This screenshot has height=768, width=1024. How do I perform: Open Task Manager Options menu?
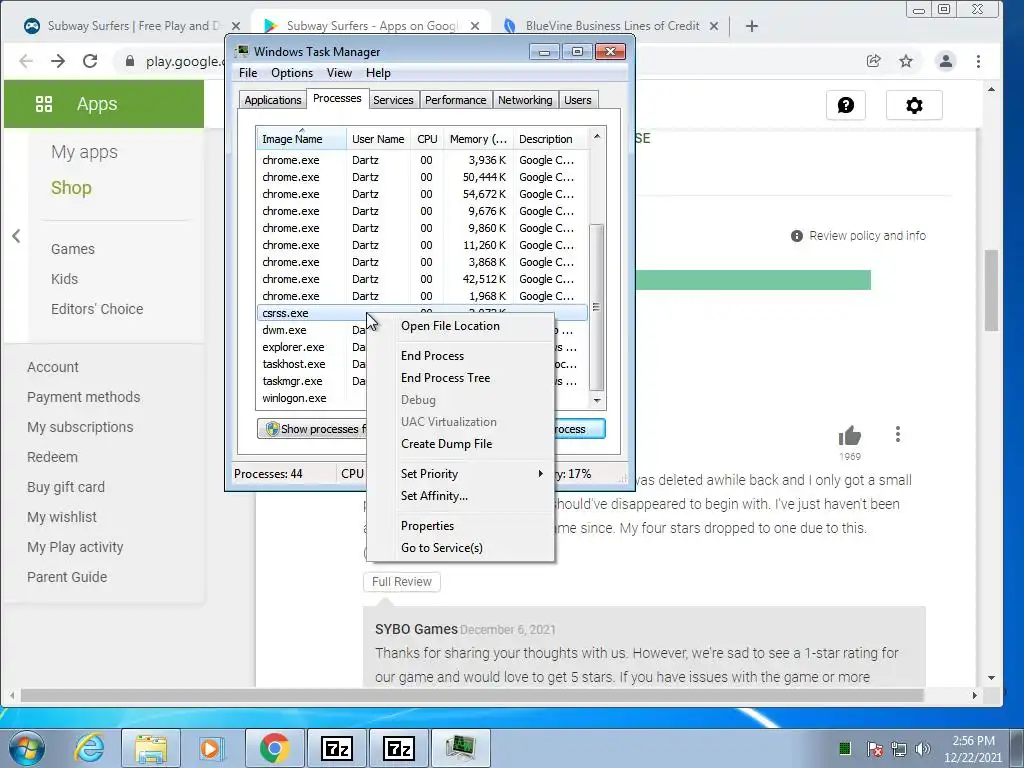[292, 73]
